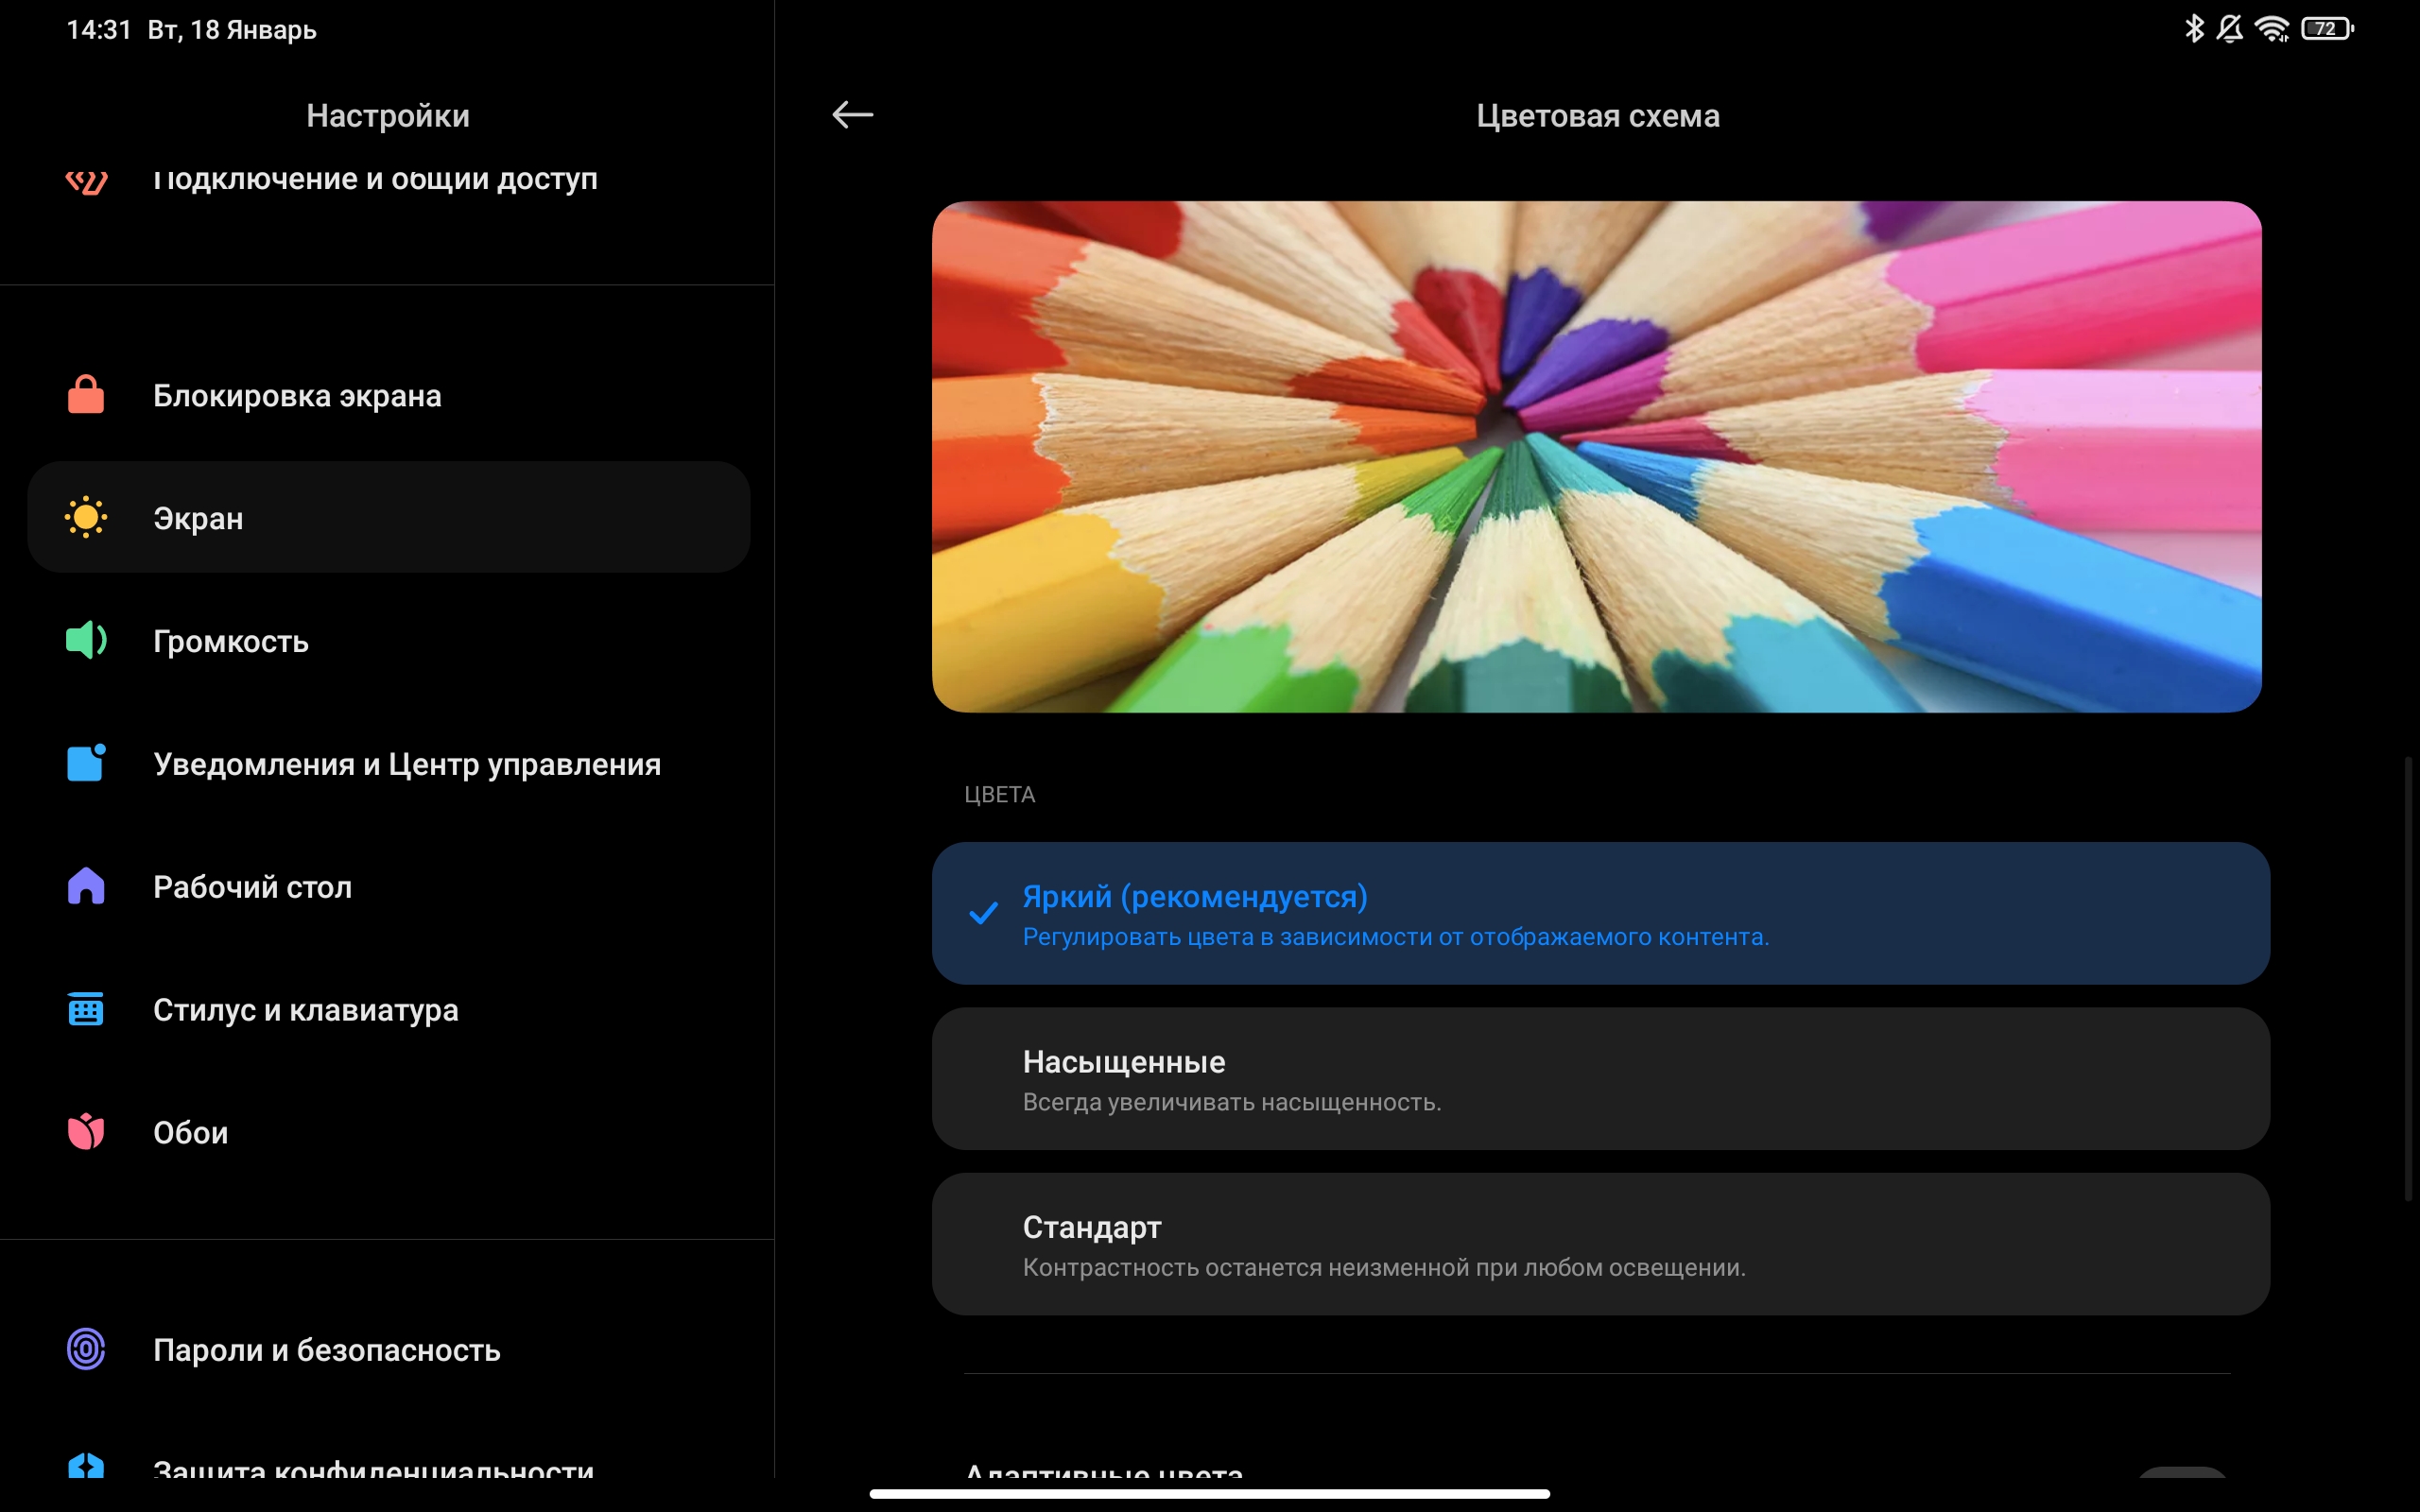Click the sun icon beside Экран
The image size is (2420, 1512).
pos(86,517)
